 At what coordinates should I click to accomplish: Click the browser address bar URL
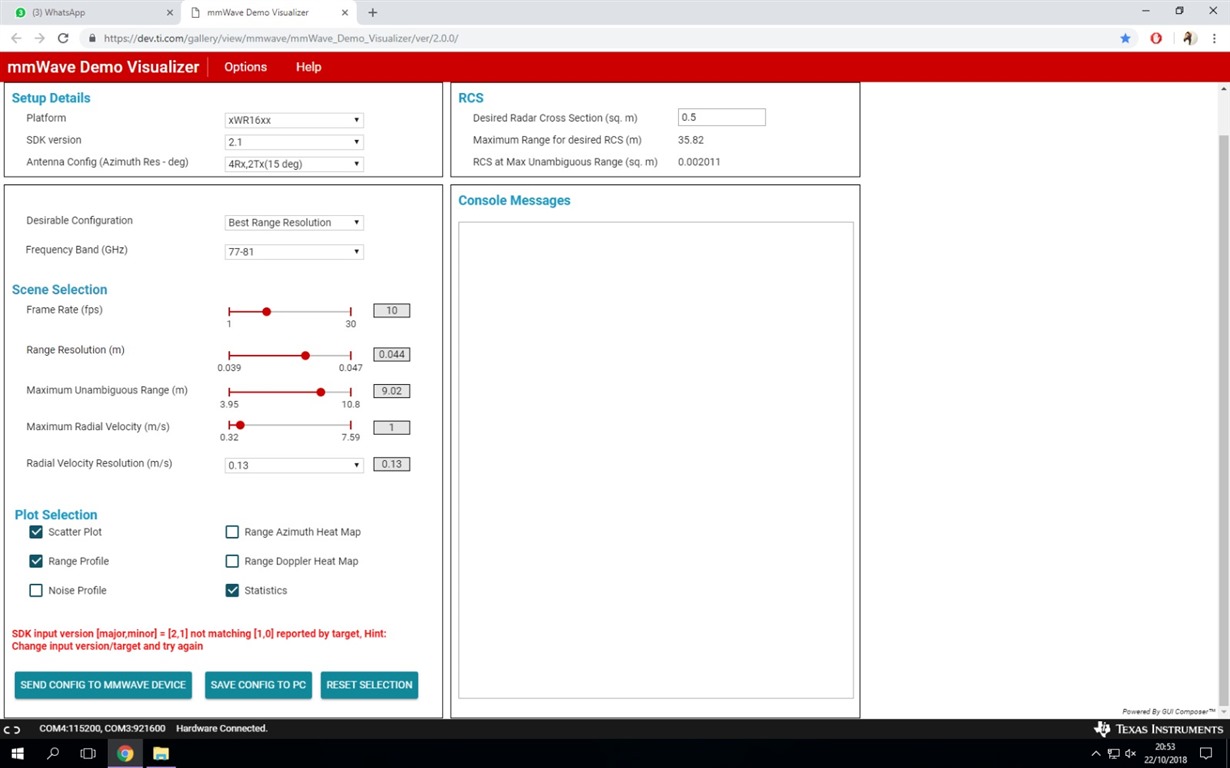281,38
